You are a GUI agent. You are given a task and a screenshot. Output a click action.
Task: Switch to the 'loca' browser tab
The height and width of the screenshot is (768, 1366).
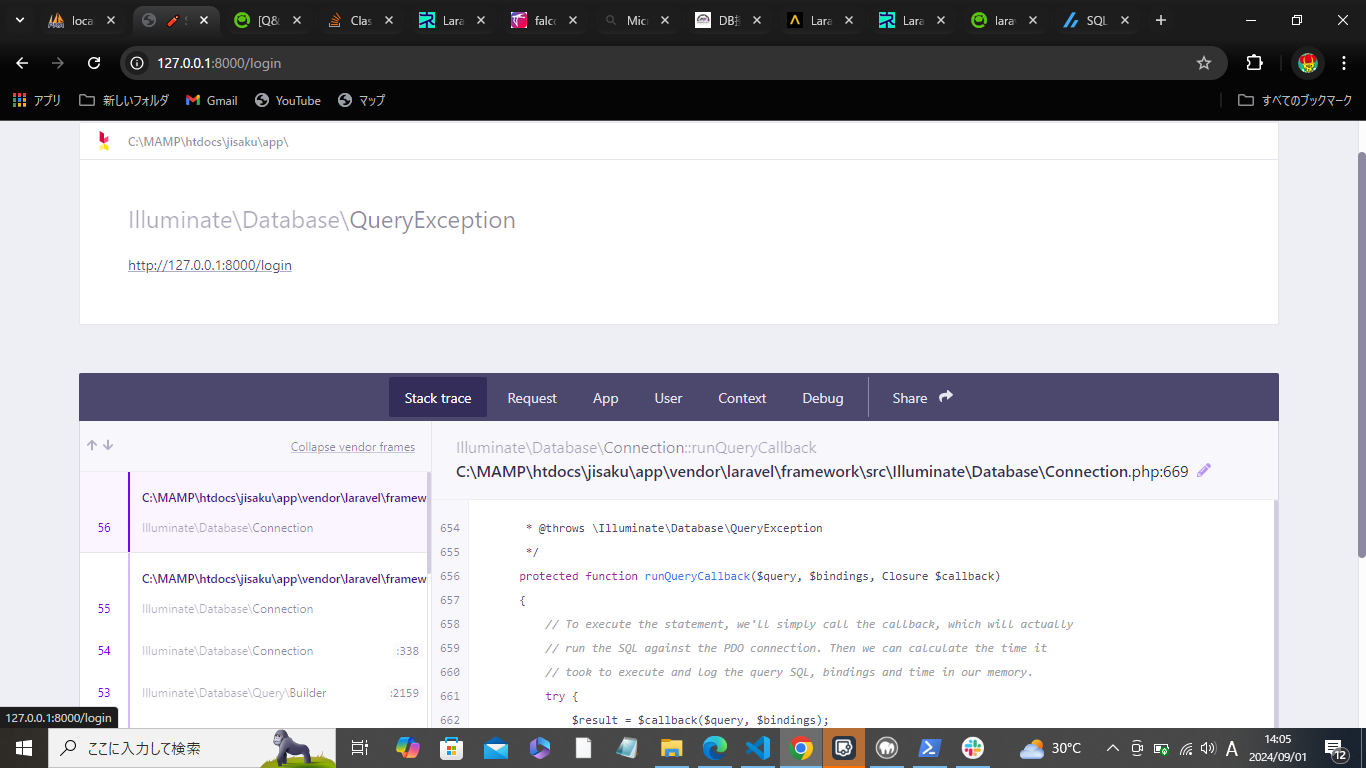pos(80,20)
